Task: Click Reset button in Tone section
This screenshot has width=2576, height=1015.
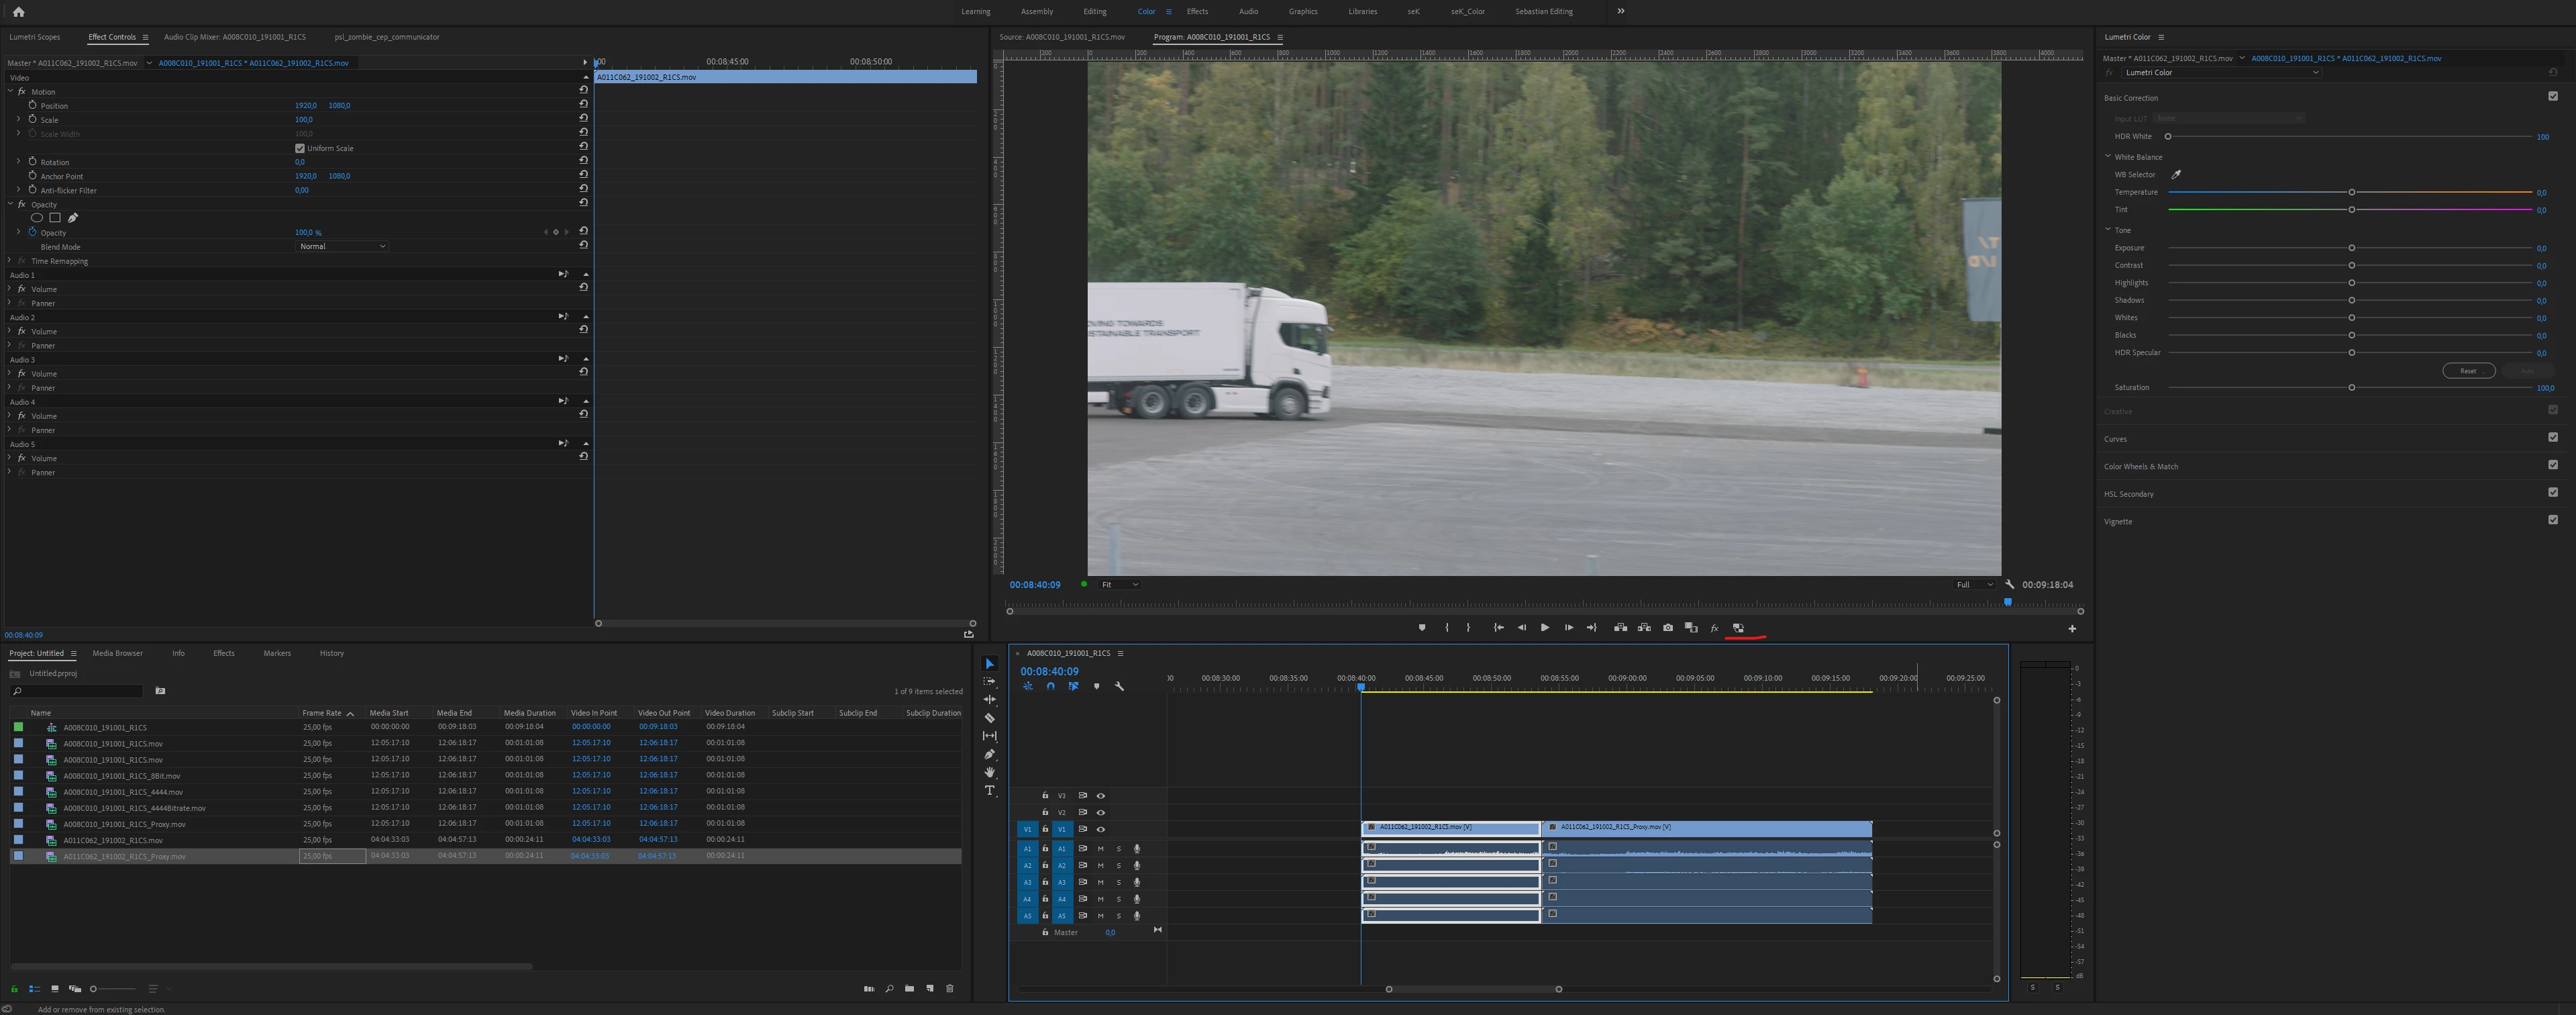Action: (x=2468, y=371)
